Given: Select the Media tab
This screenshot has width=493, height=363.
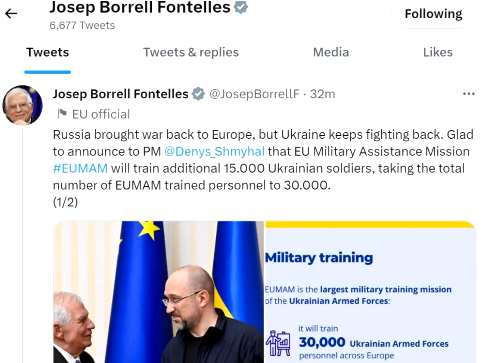Looking at the screenshot, I should click(331, 52).
